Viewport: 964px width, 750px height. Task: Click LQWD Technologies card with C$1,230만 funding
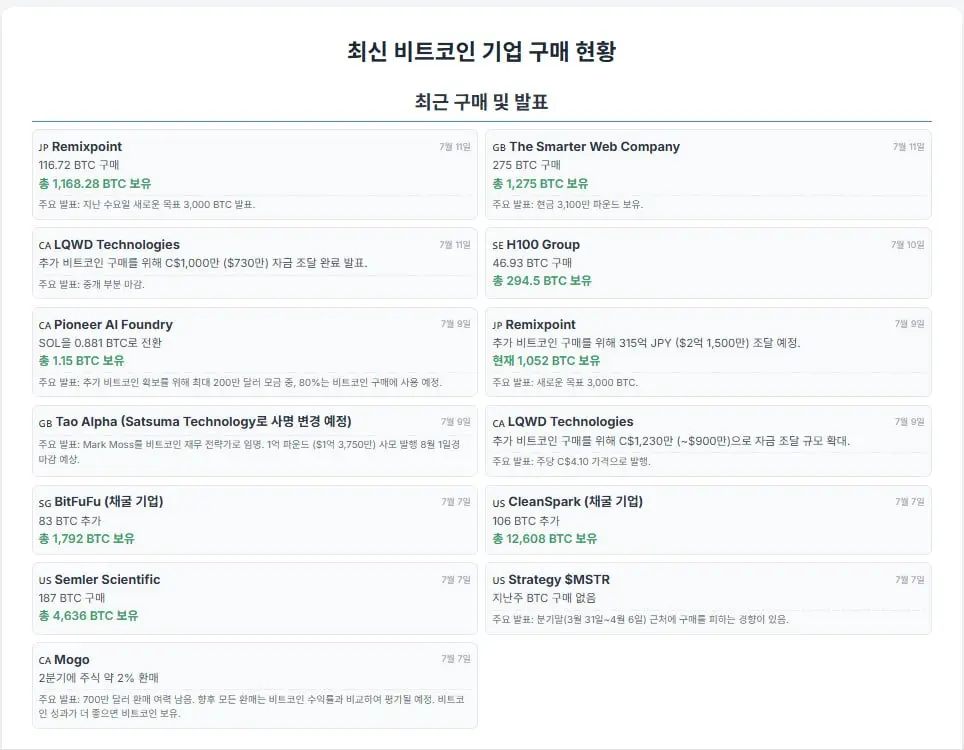pyautogui.click(x=708, y=441)
